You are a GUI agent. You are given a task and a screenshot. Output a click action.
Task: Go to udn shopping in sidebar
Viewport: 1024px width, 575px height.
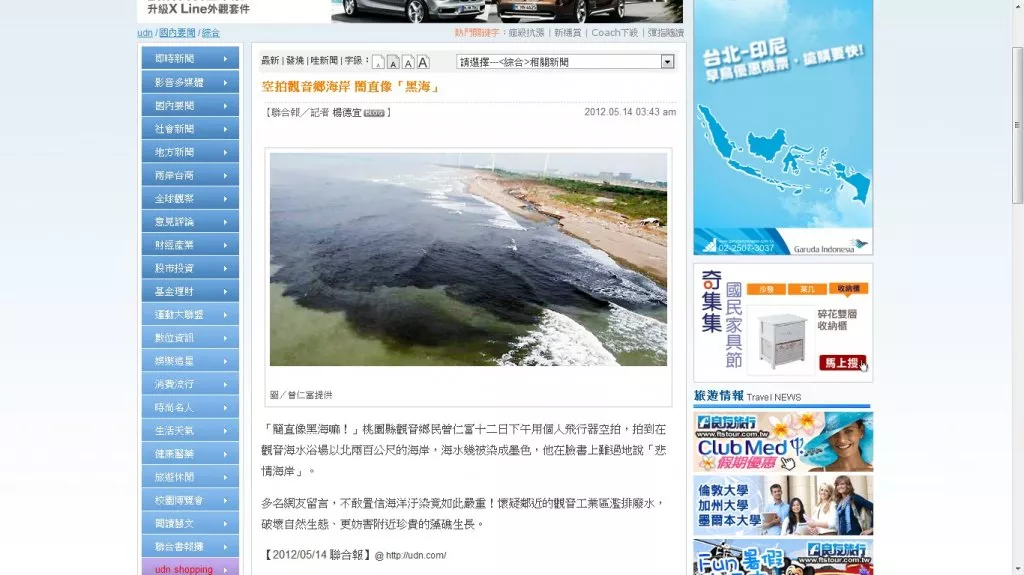(190, 568)
